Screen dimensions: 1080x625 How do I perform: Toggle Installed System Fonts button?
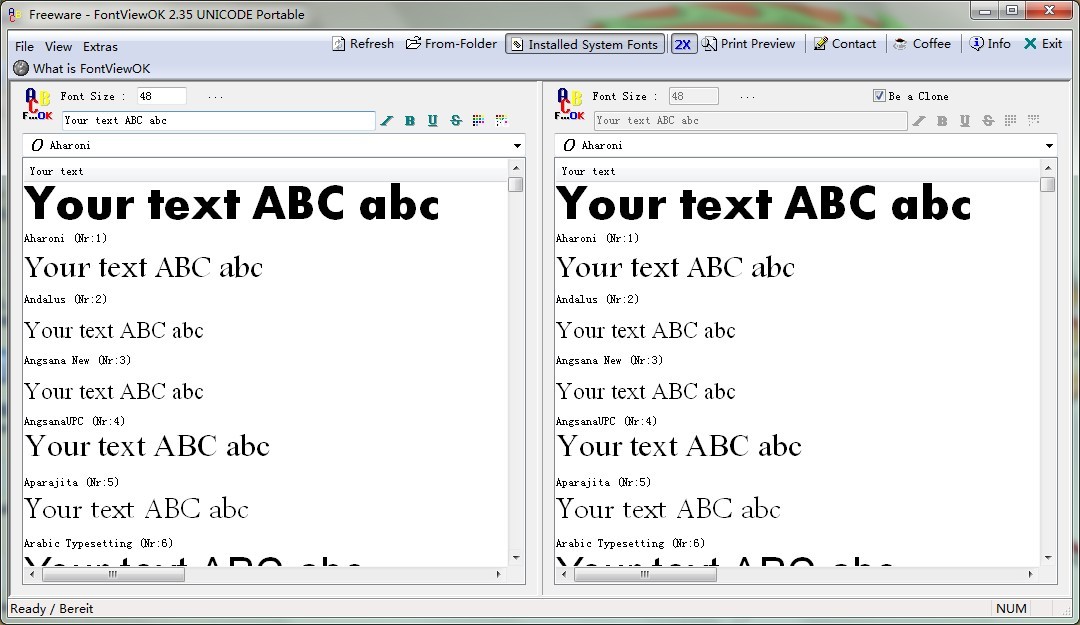click(584, 44)
